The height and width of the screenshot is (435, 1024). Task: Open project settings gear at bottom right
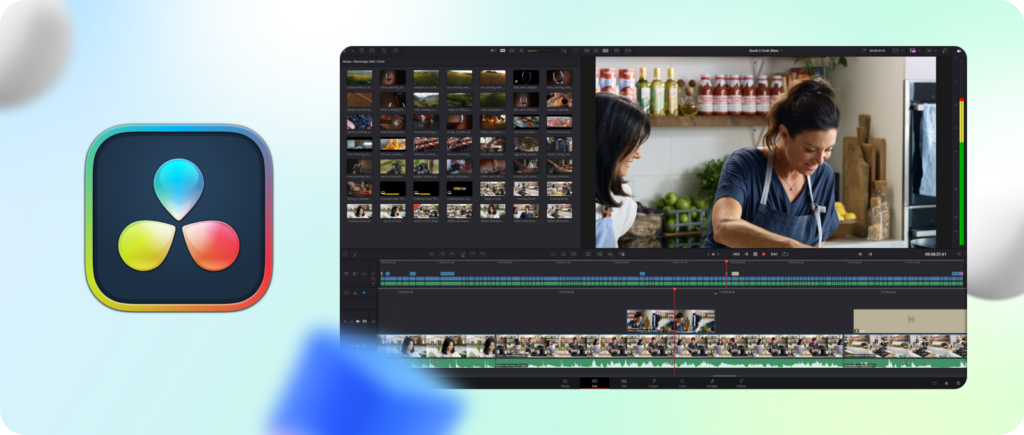[x=958, y=383]
